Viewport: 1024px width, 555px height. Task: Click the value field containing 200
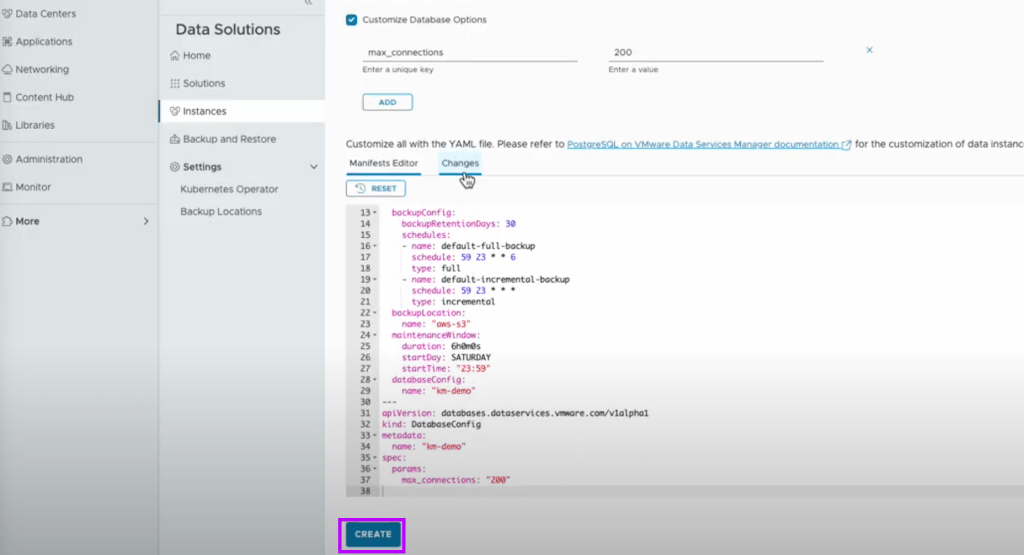click(x=715, y=52)
